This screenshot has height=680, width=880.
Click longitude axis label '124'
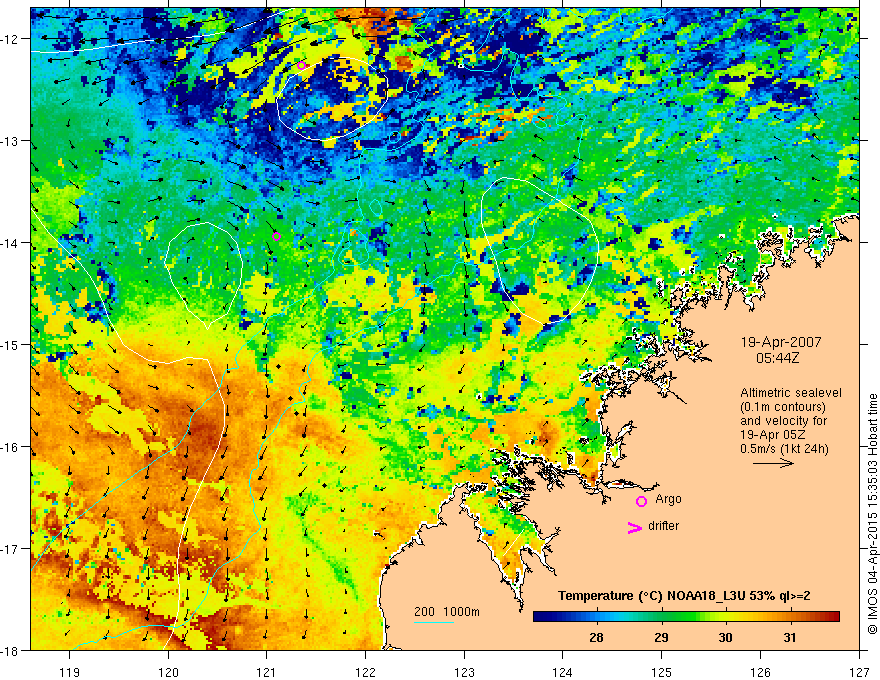pyautogui.click(x=563, y=672)
